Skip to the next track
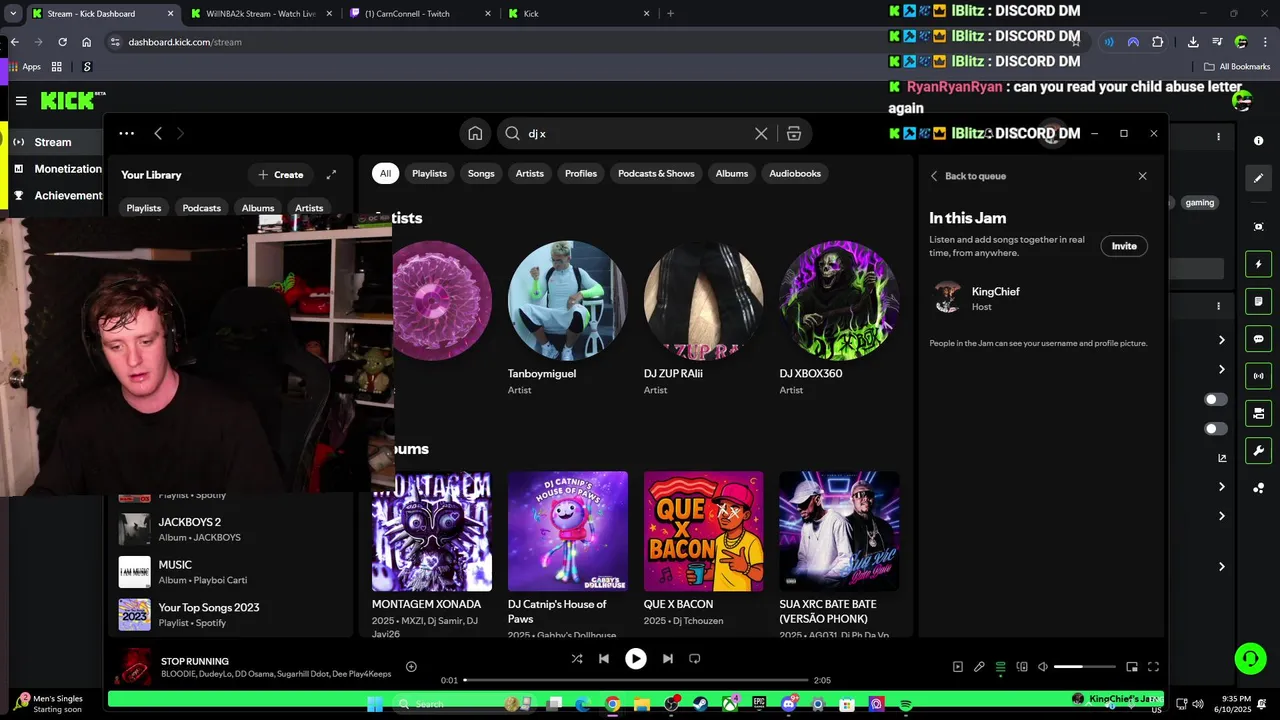The image size is (1280, 720). (x=668, y=659)
